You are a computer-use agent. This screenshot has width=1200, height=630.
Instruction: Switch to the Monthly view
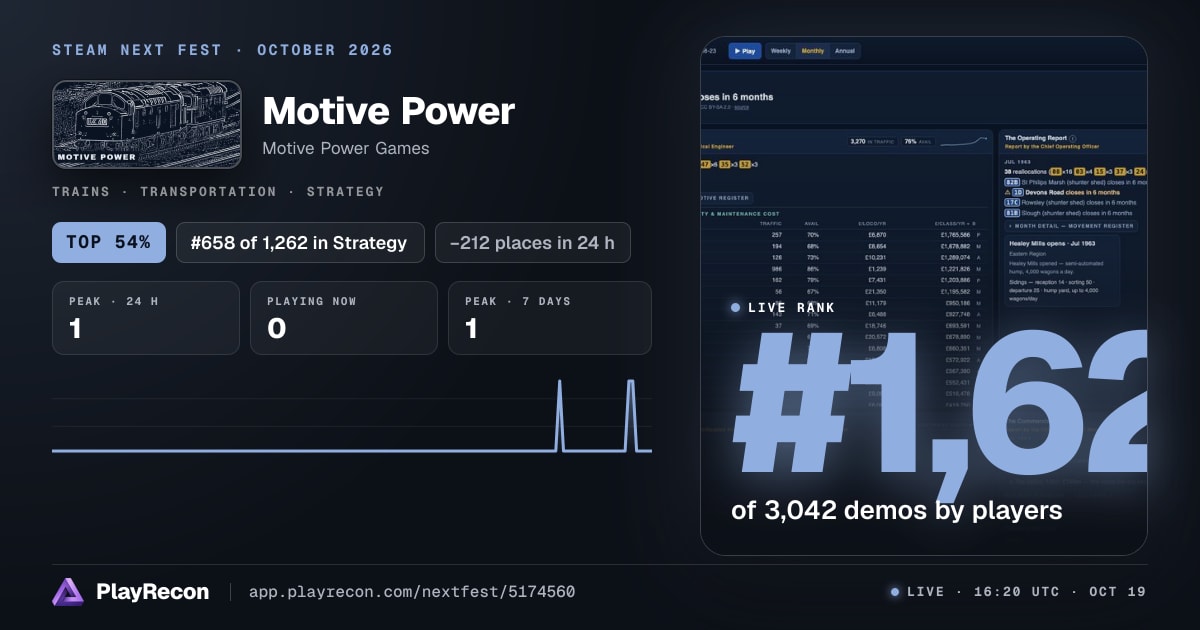click(x=812, y=50)
